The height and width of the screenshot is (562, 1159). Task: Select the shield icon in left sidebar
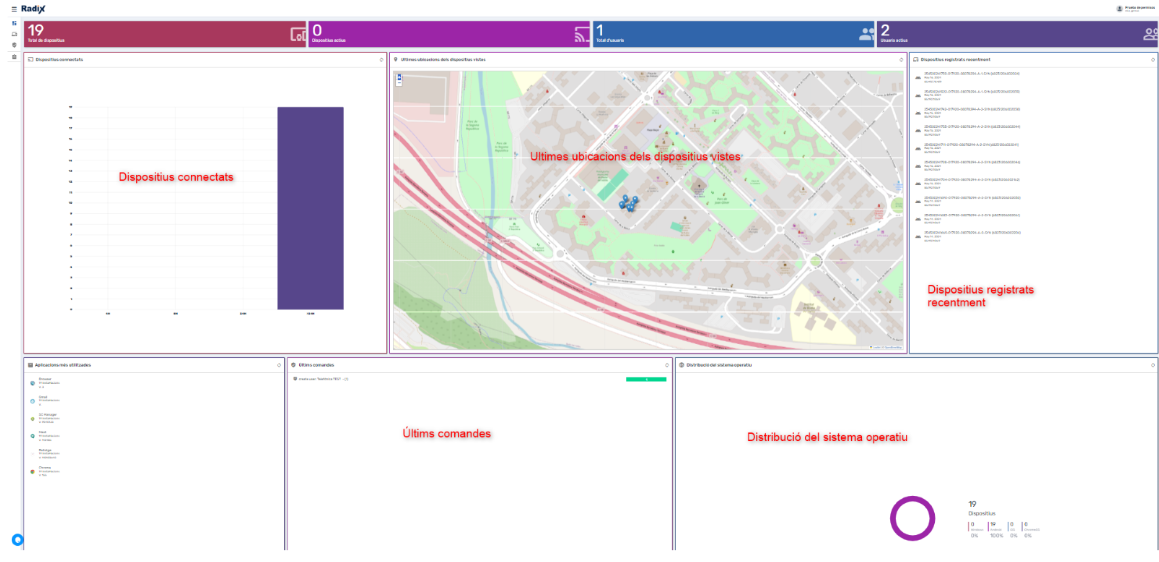pyautogui.click(x=14, y=45)
